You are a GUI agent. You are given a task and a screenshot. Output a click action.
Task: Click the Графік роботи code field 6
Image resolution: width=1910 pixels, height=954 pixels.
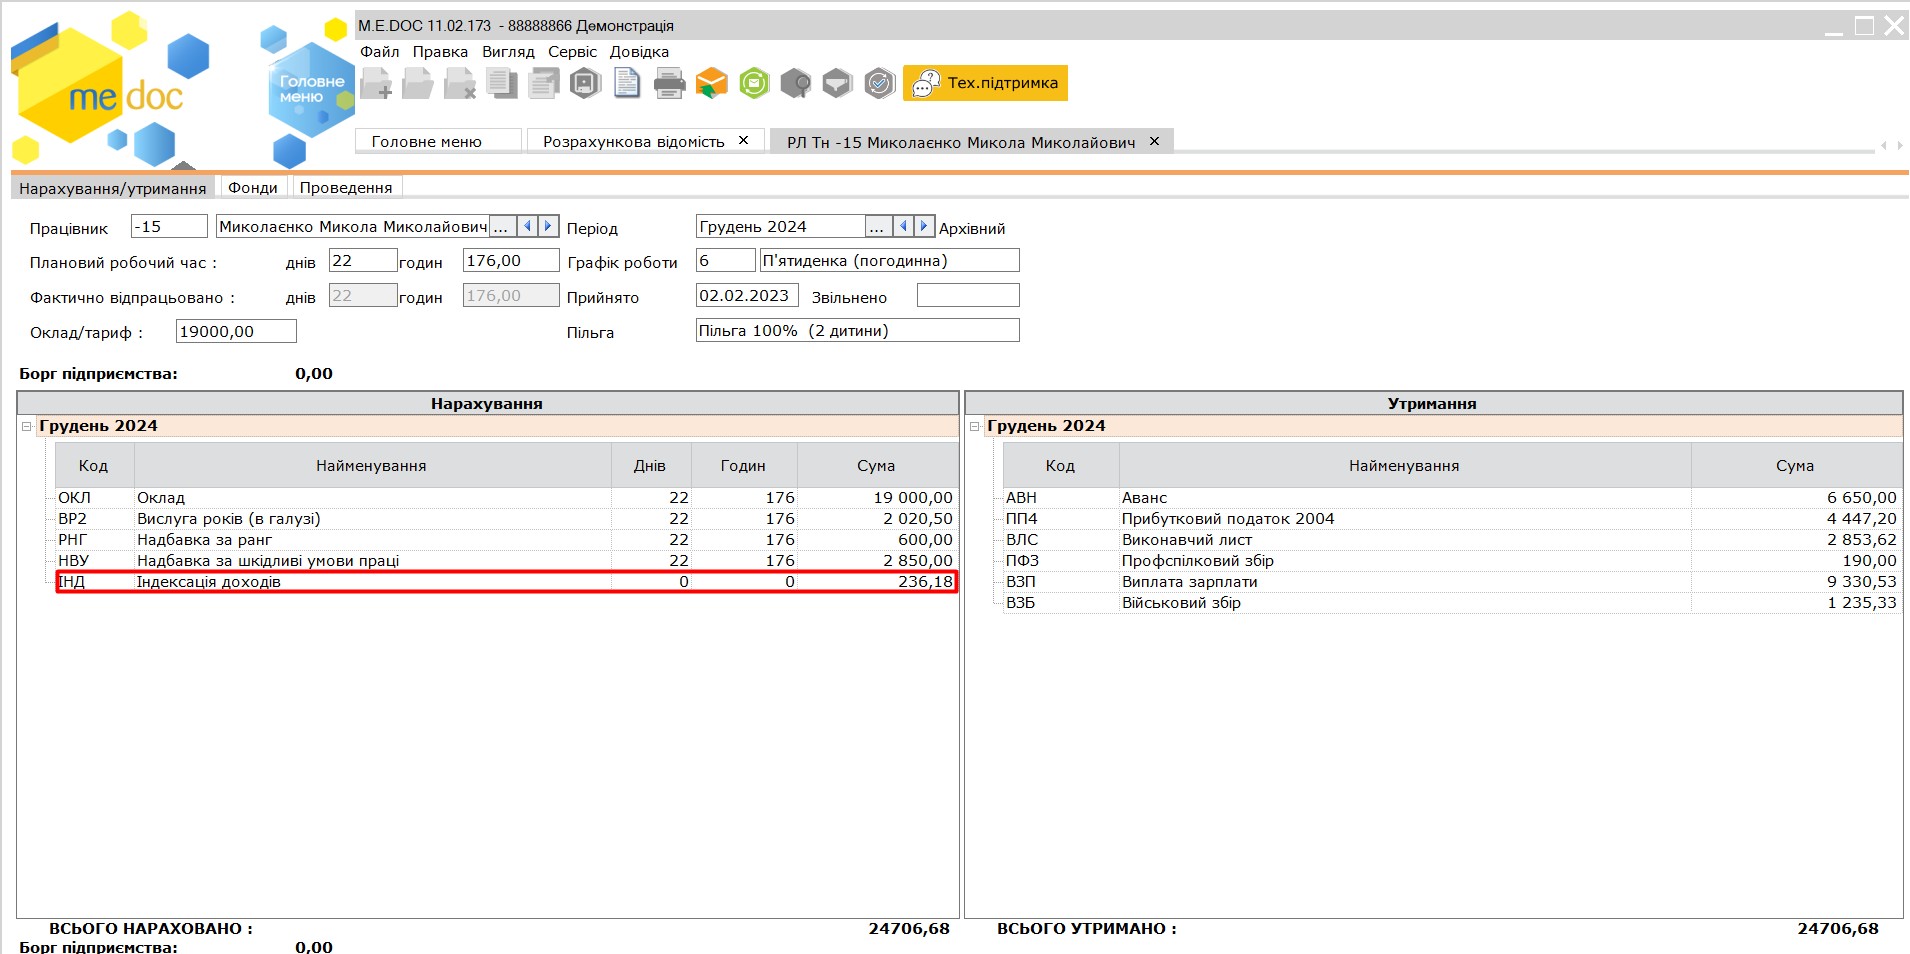[726, 261]
